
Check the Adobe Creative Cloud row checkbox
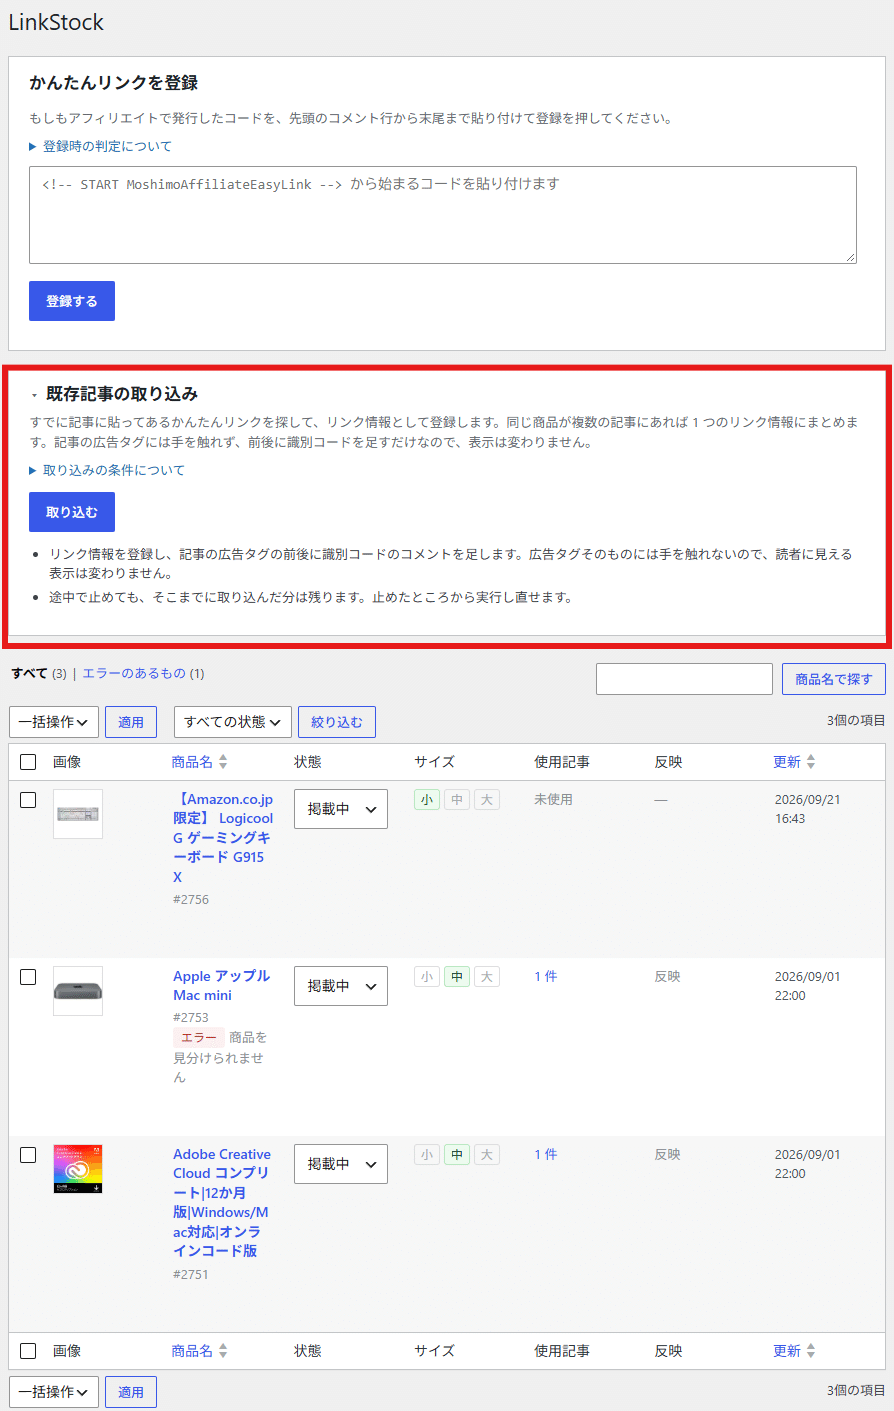coord(28,1155)
